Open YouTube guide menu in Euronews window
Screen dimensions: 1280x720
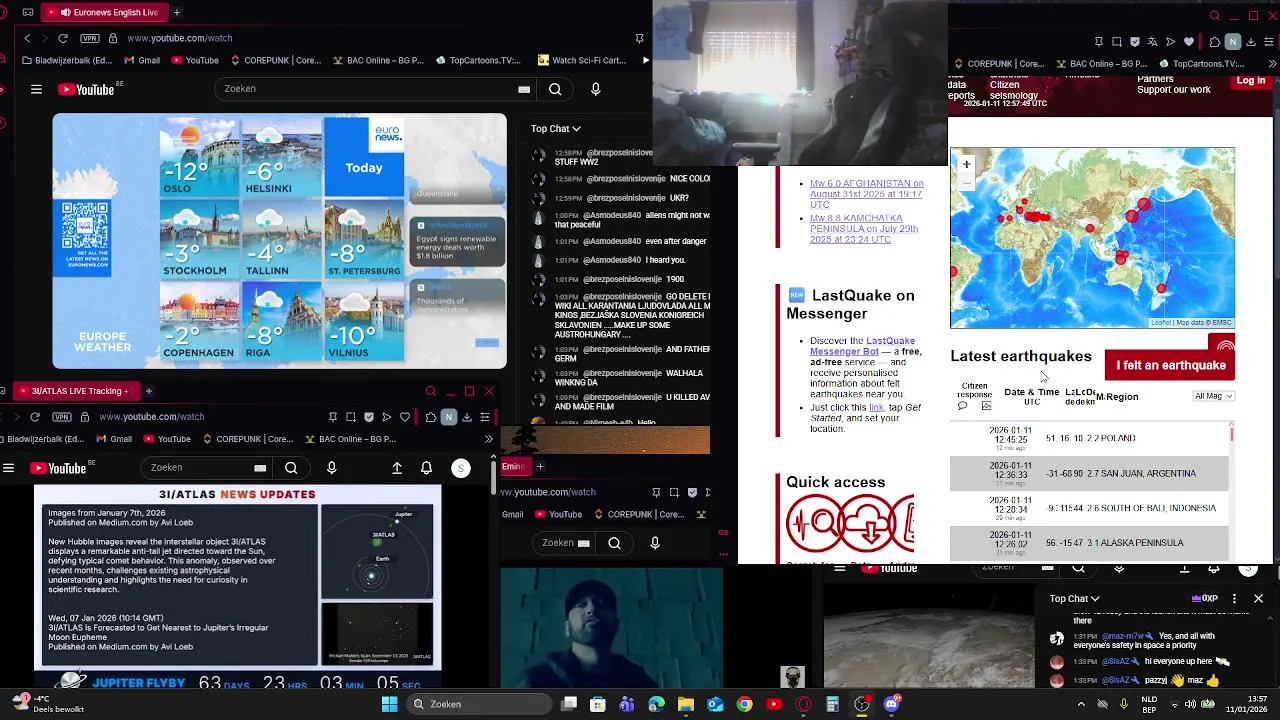pyautogui.click(x=36, y=89)
